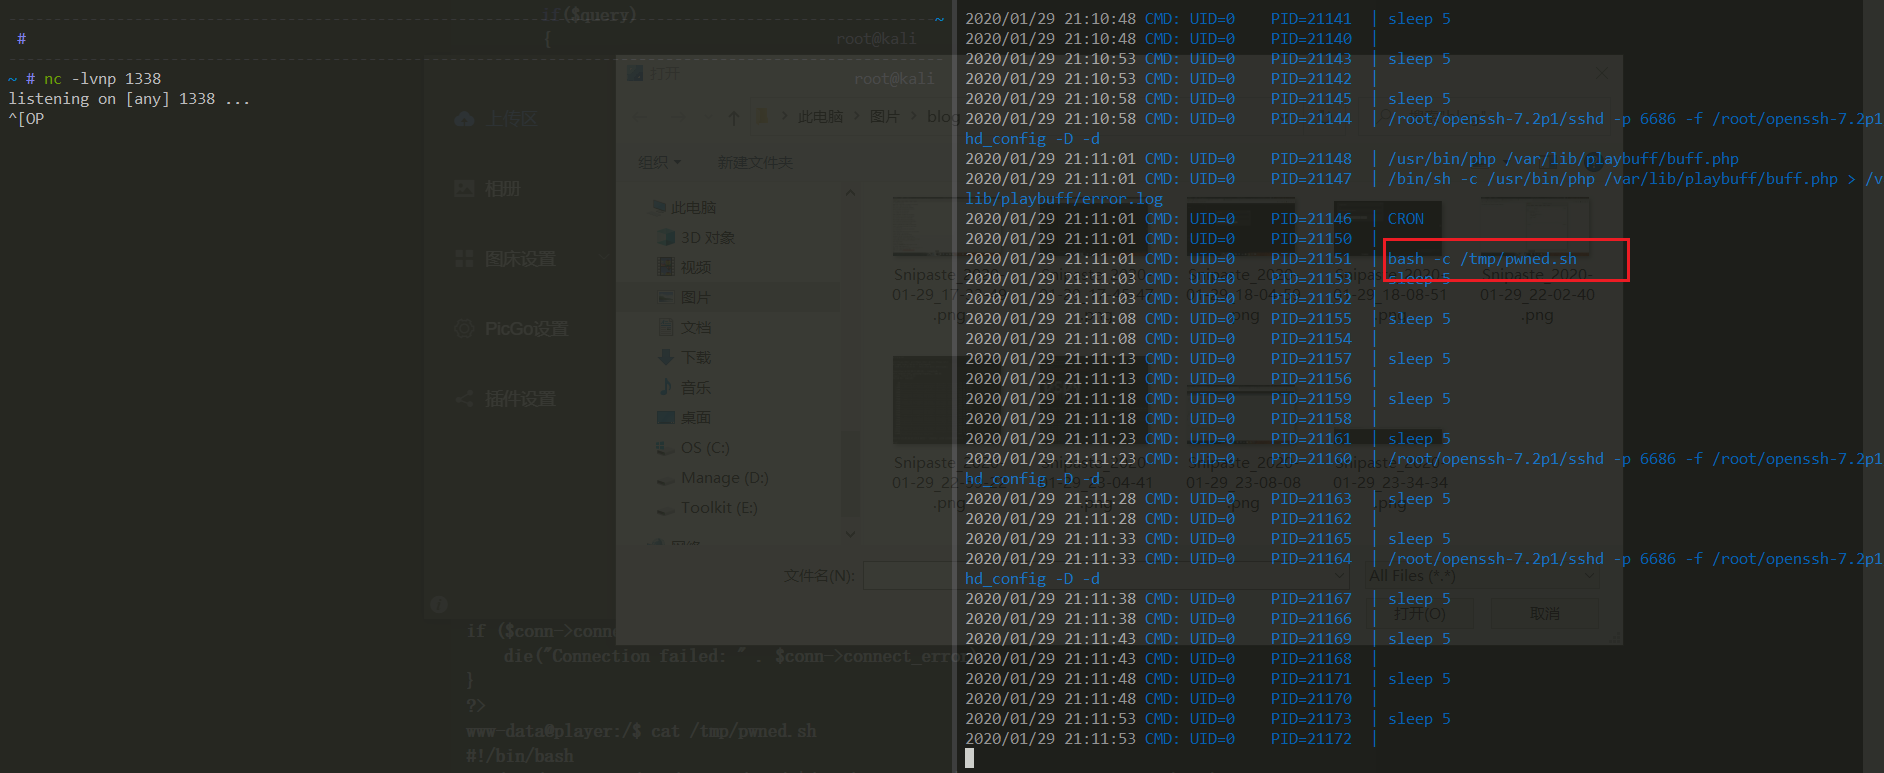This screenshot has width=1884, height=773.
Task: Click the cloud upload icon beside 上传区
Action: [x=464, y=119]
